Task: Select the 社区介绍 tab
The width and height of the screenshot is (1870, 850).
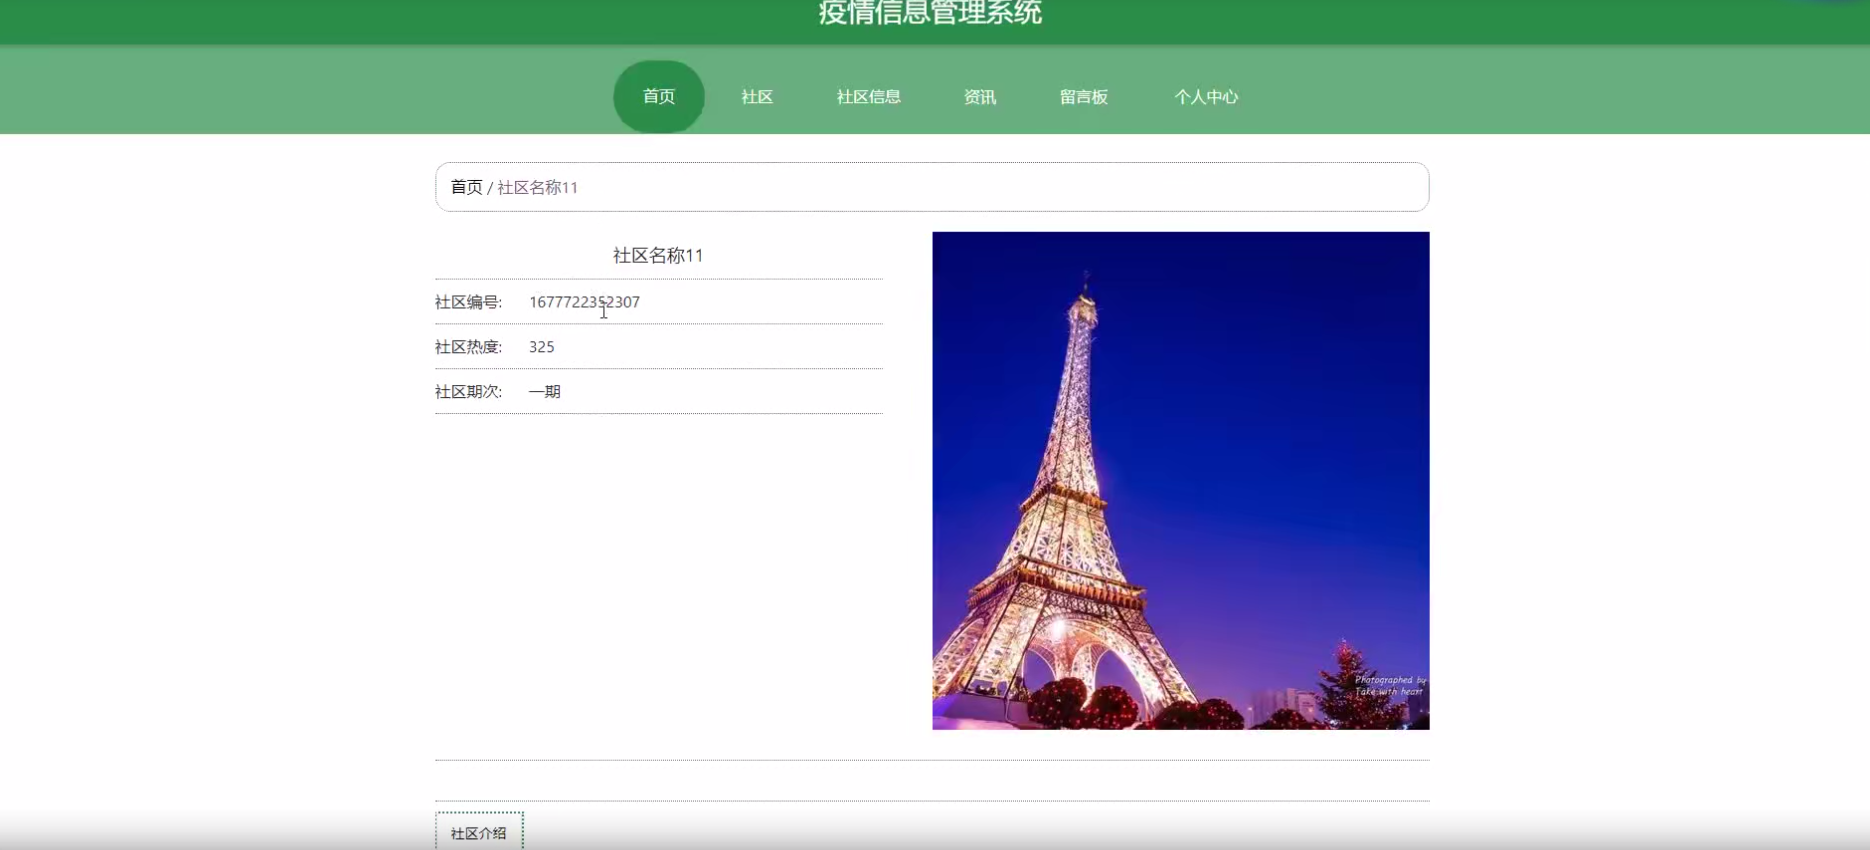Action: [x=479, y=832]
